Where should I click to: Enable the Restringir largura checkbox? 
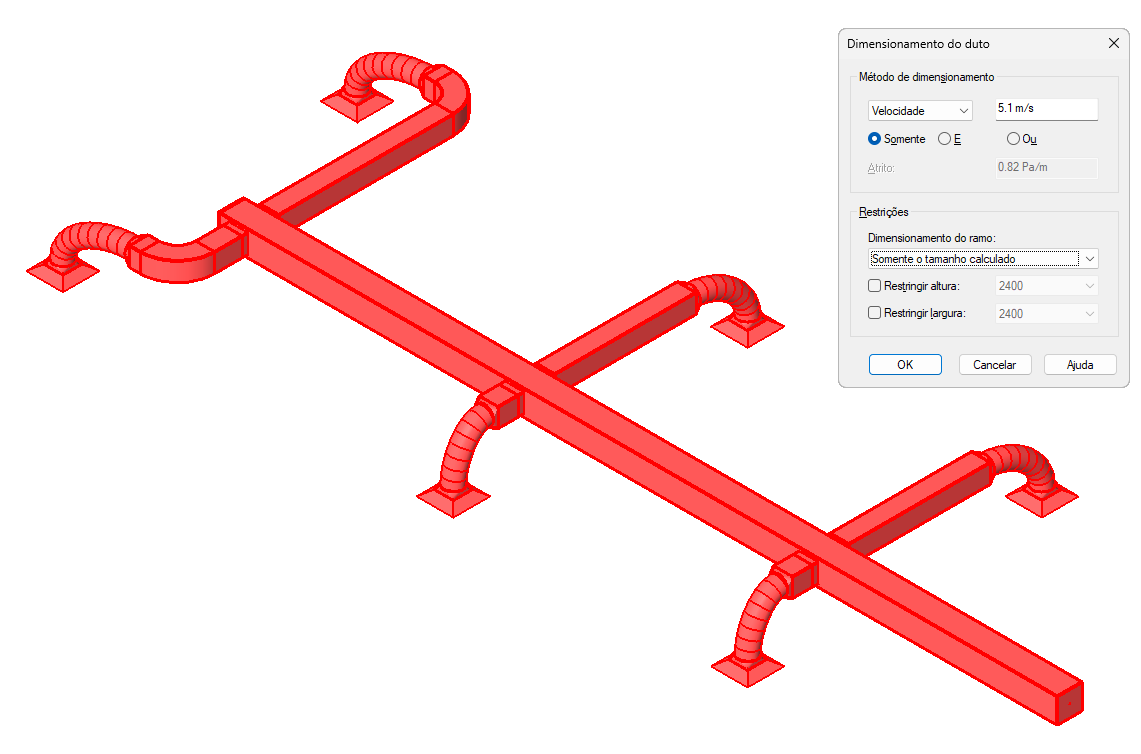click(875, 313)
